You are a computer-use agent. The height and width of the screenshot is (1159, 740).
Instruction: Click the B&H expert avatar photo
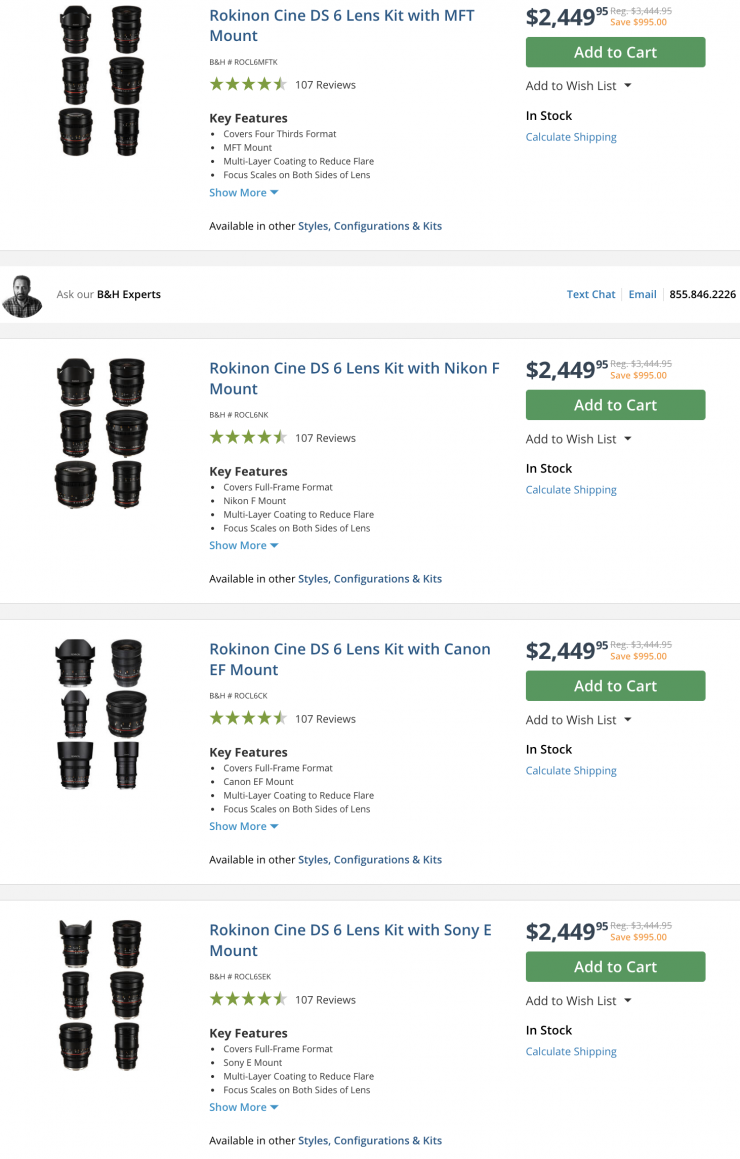tap(22, 295)
